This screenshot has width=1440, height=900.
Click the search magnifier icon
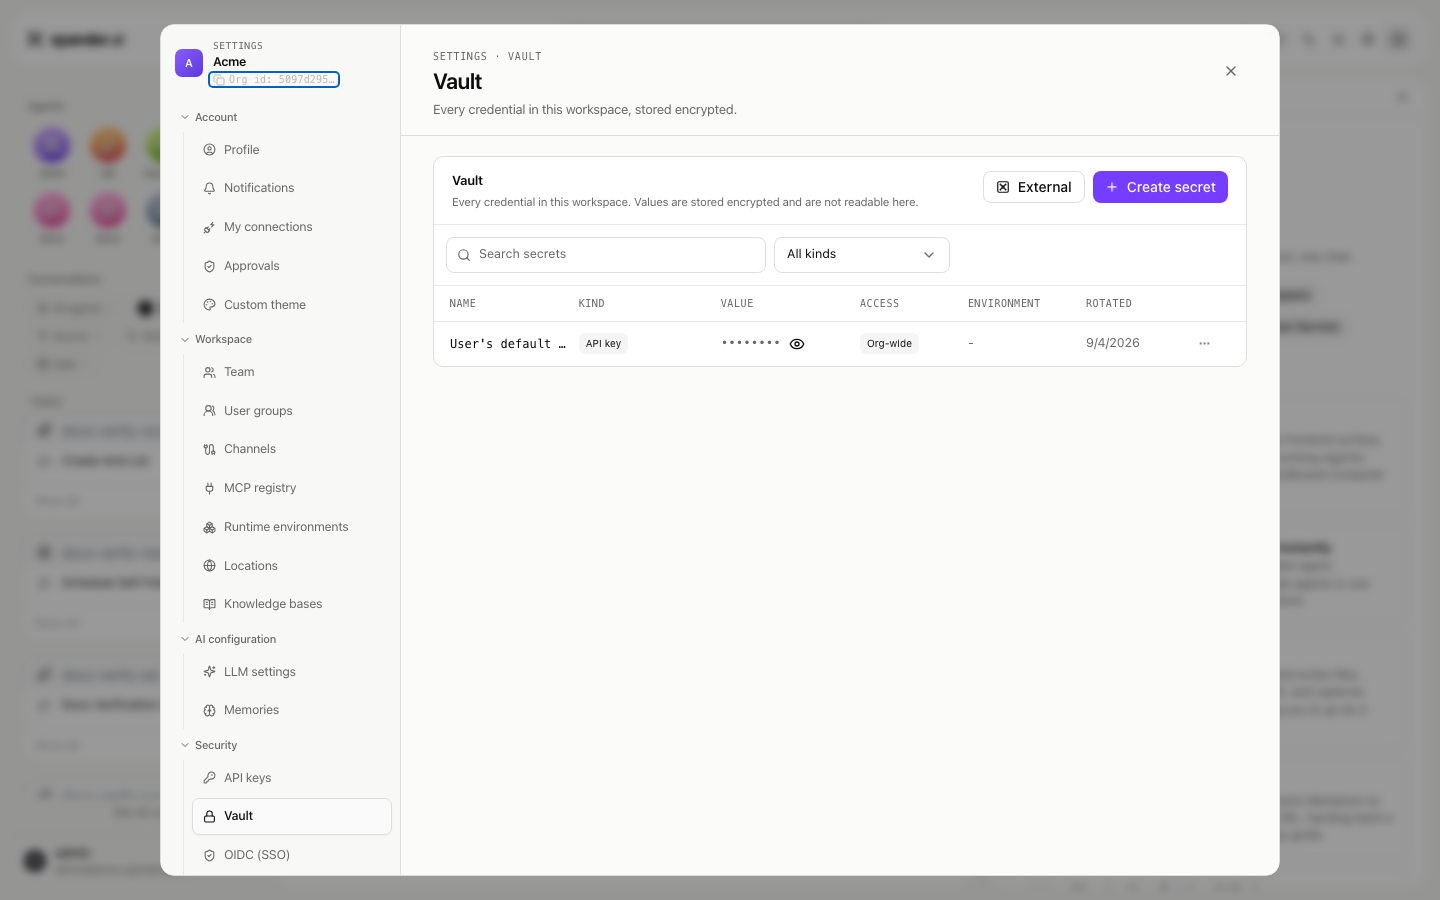464,255
